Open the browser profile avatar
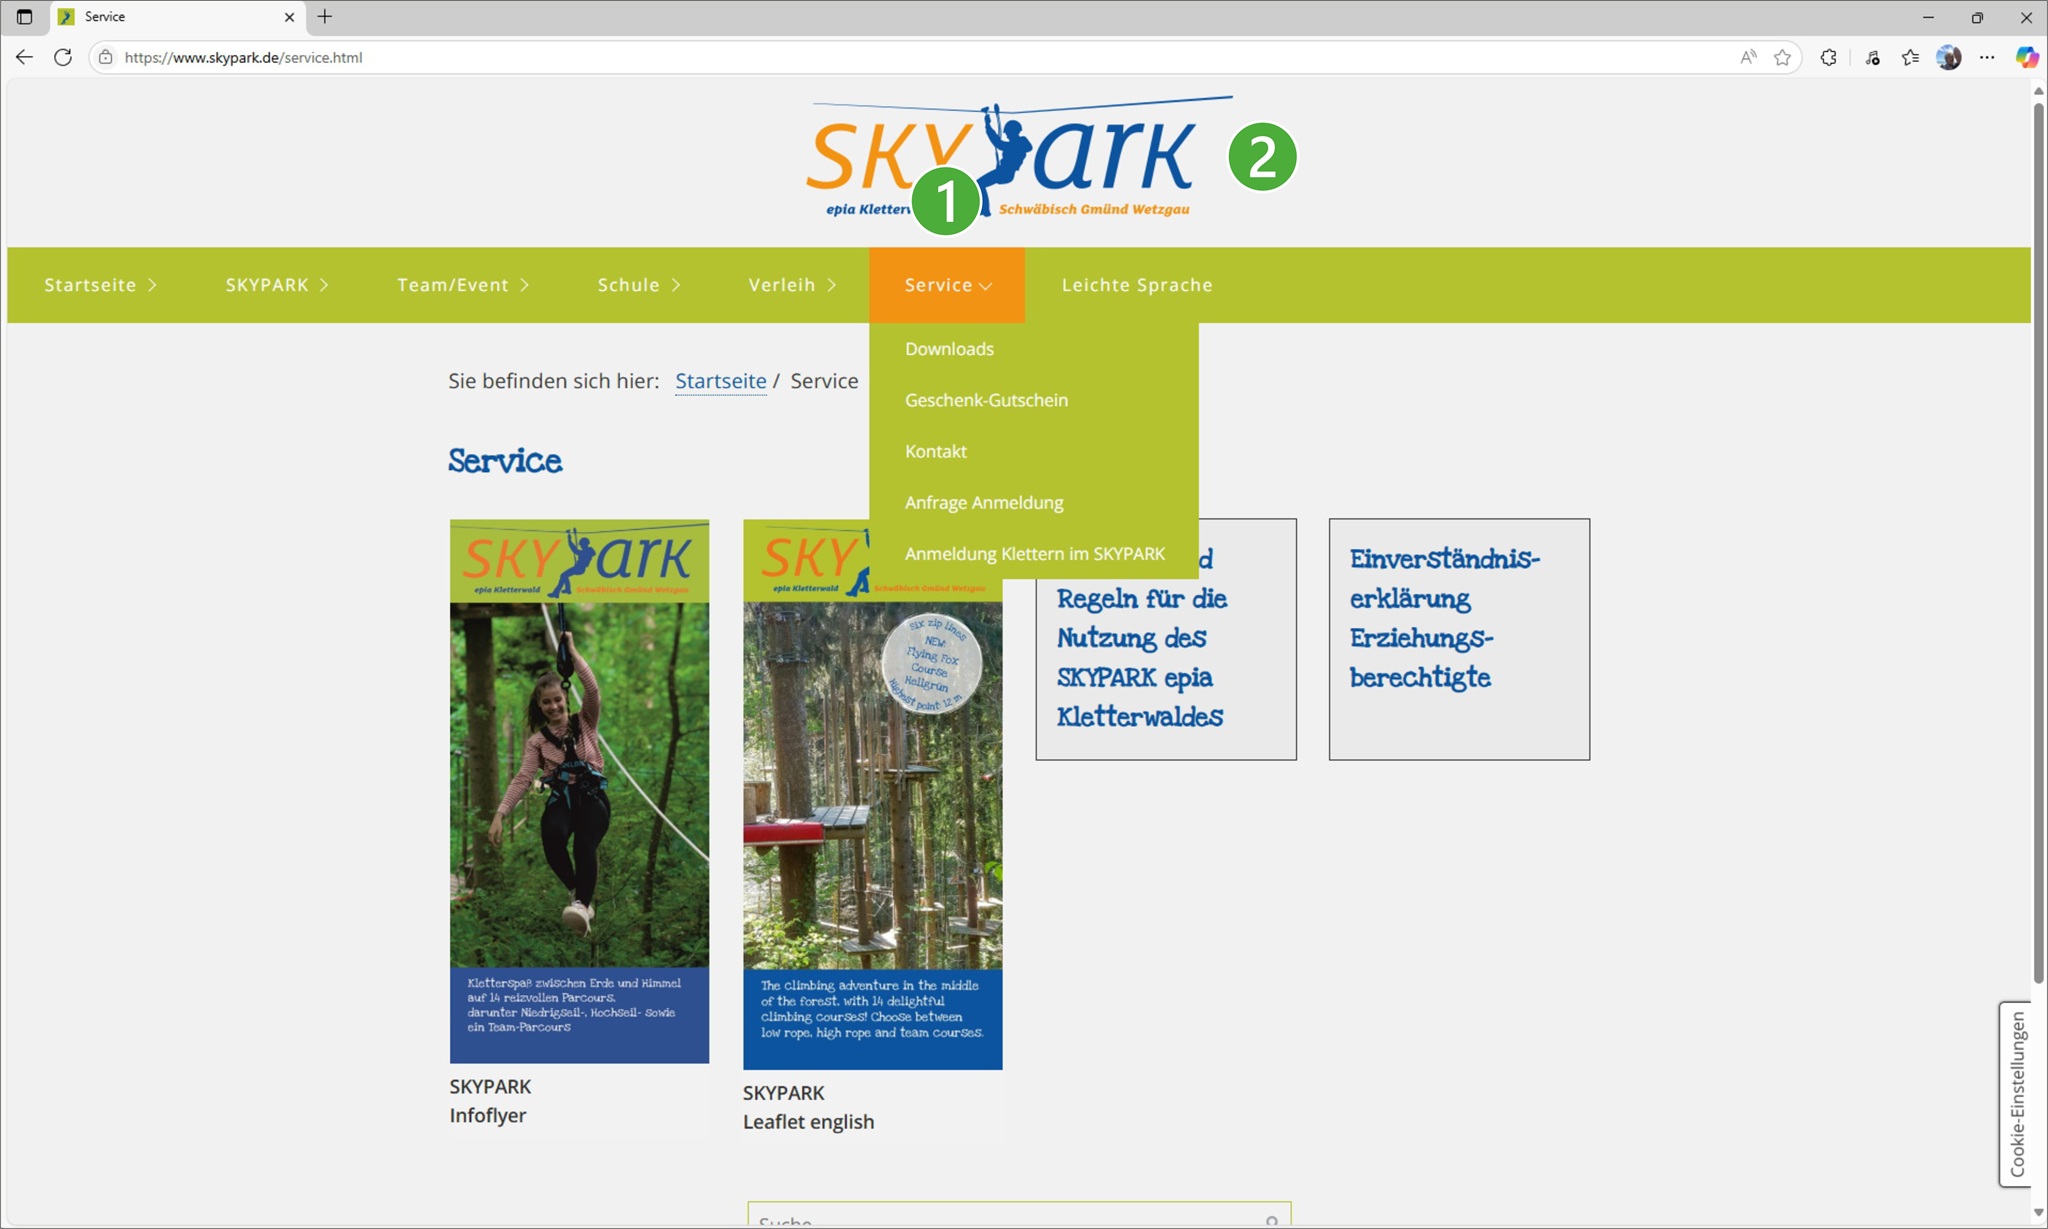 click(1948, 57)
